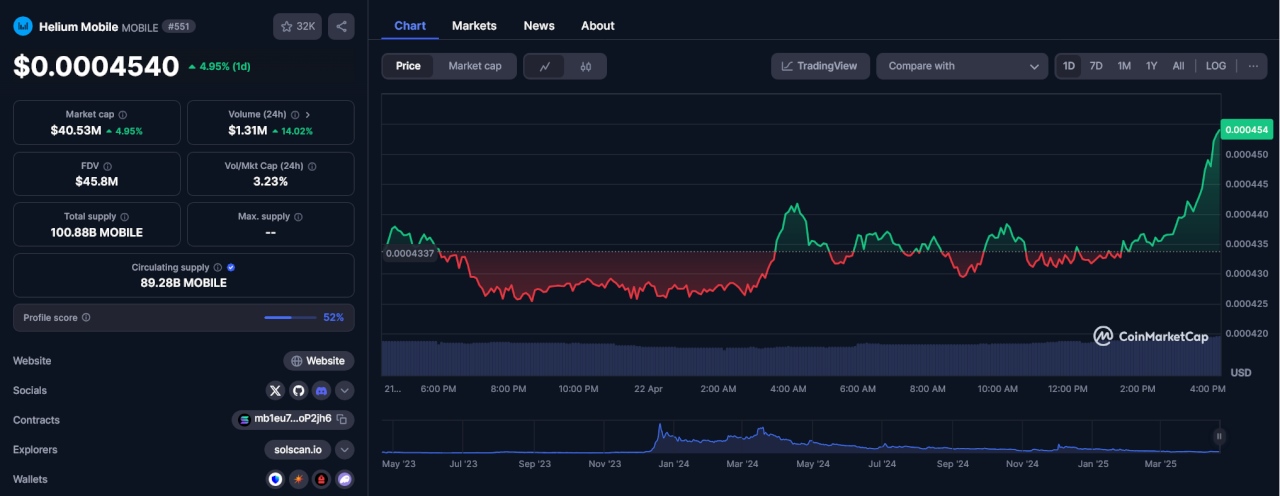This screenshot has height=496, width=1280.
Task: Select the Market cap toggle
Action: (x=475, y=66)
